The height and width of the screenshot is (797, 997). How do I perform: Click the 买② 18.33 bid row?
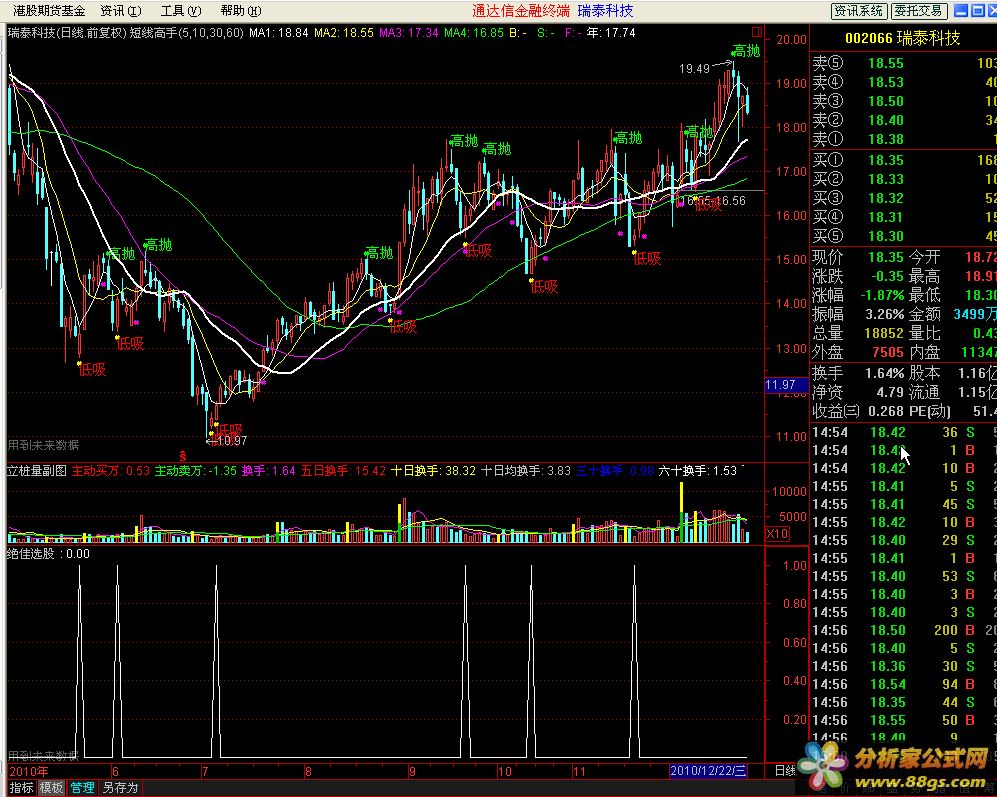pos(904,179)
